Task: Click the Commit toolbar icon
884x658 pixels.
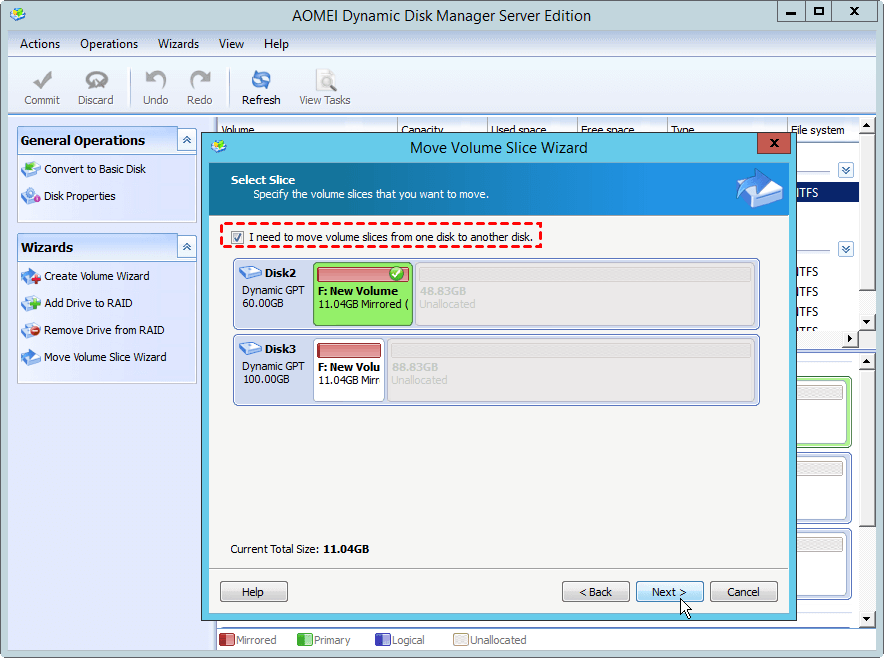Action: click(x=42, y=81)
